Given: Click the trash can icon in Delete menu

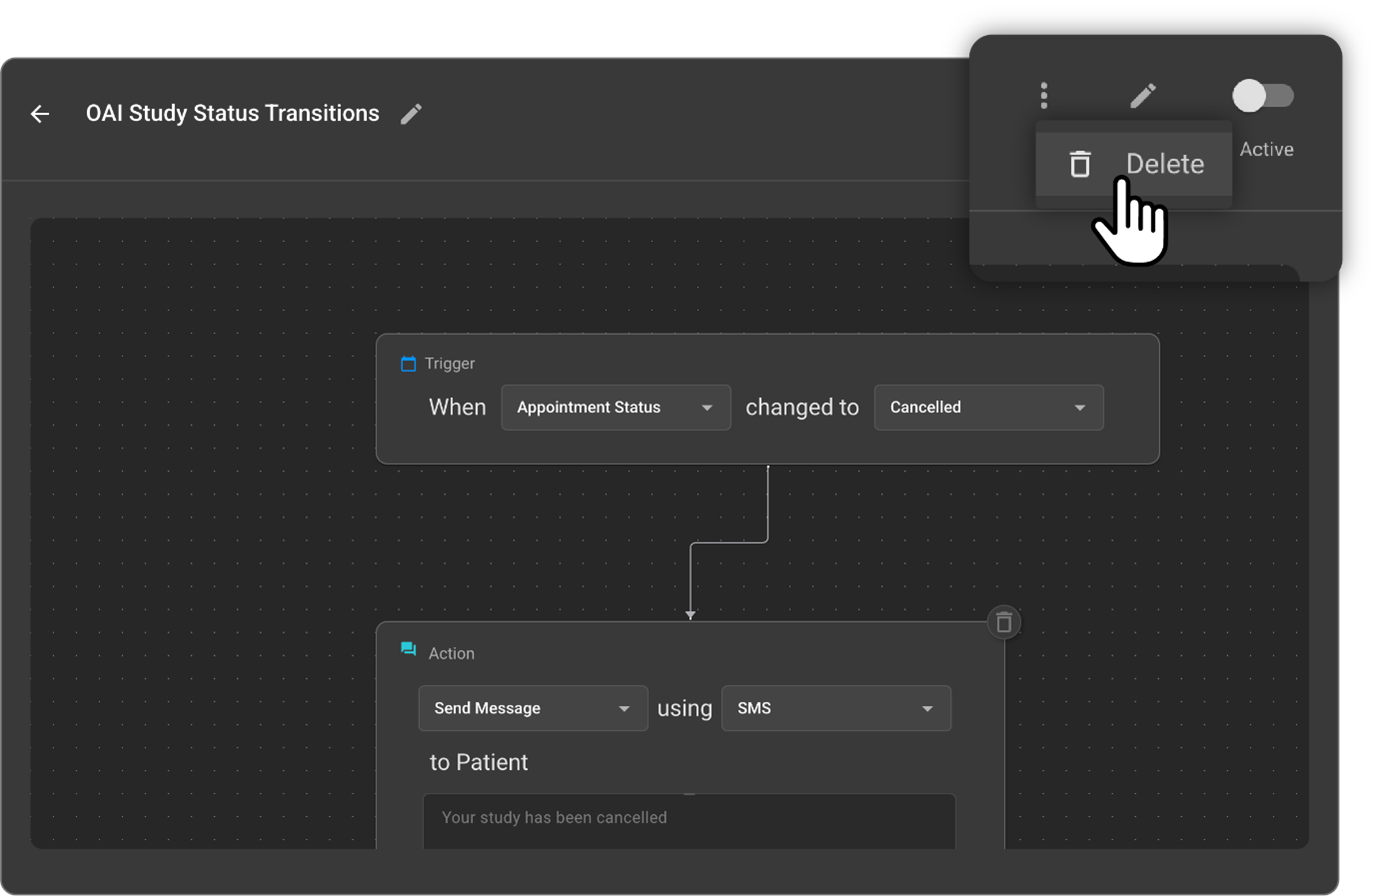Looking at the screenshot, I should [x=1080, y=164].
